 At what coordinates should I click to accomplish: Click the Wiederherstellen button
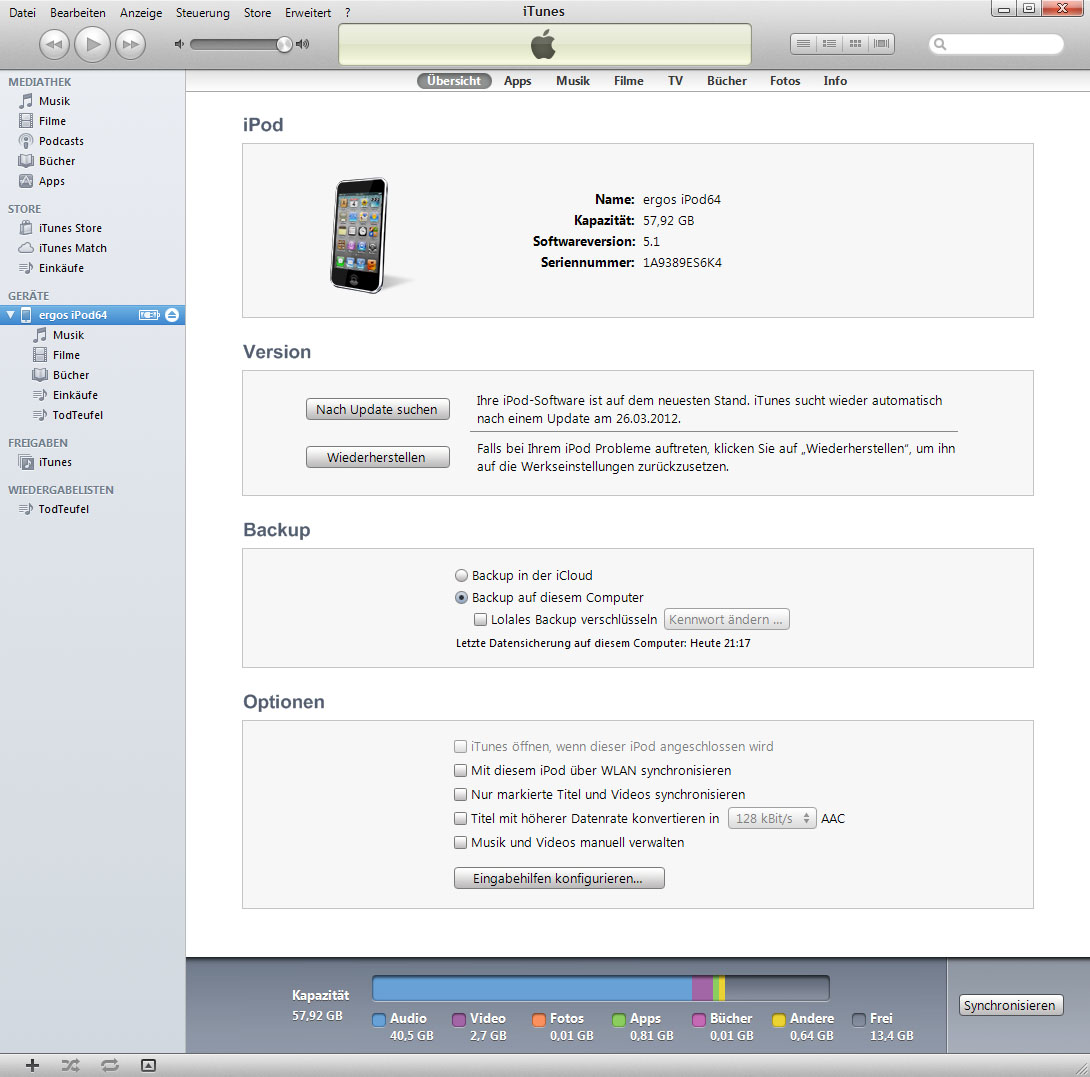(377, 457)
